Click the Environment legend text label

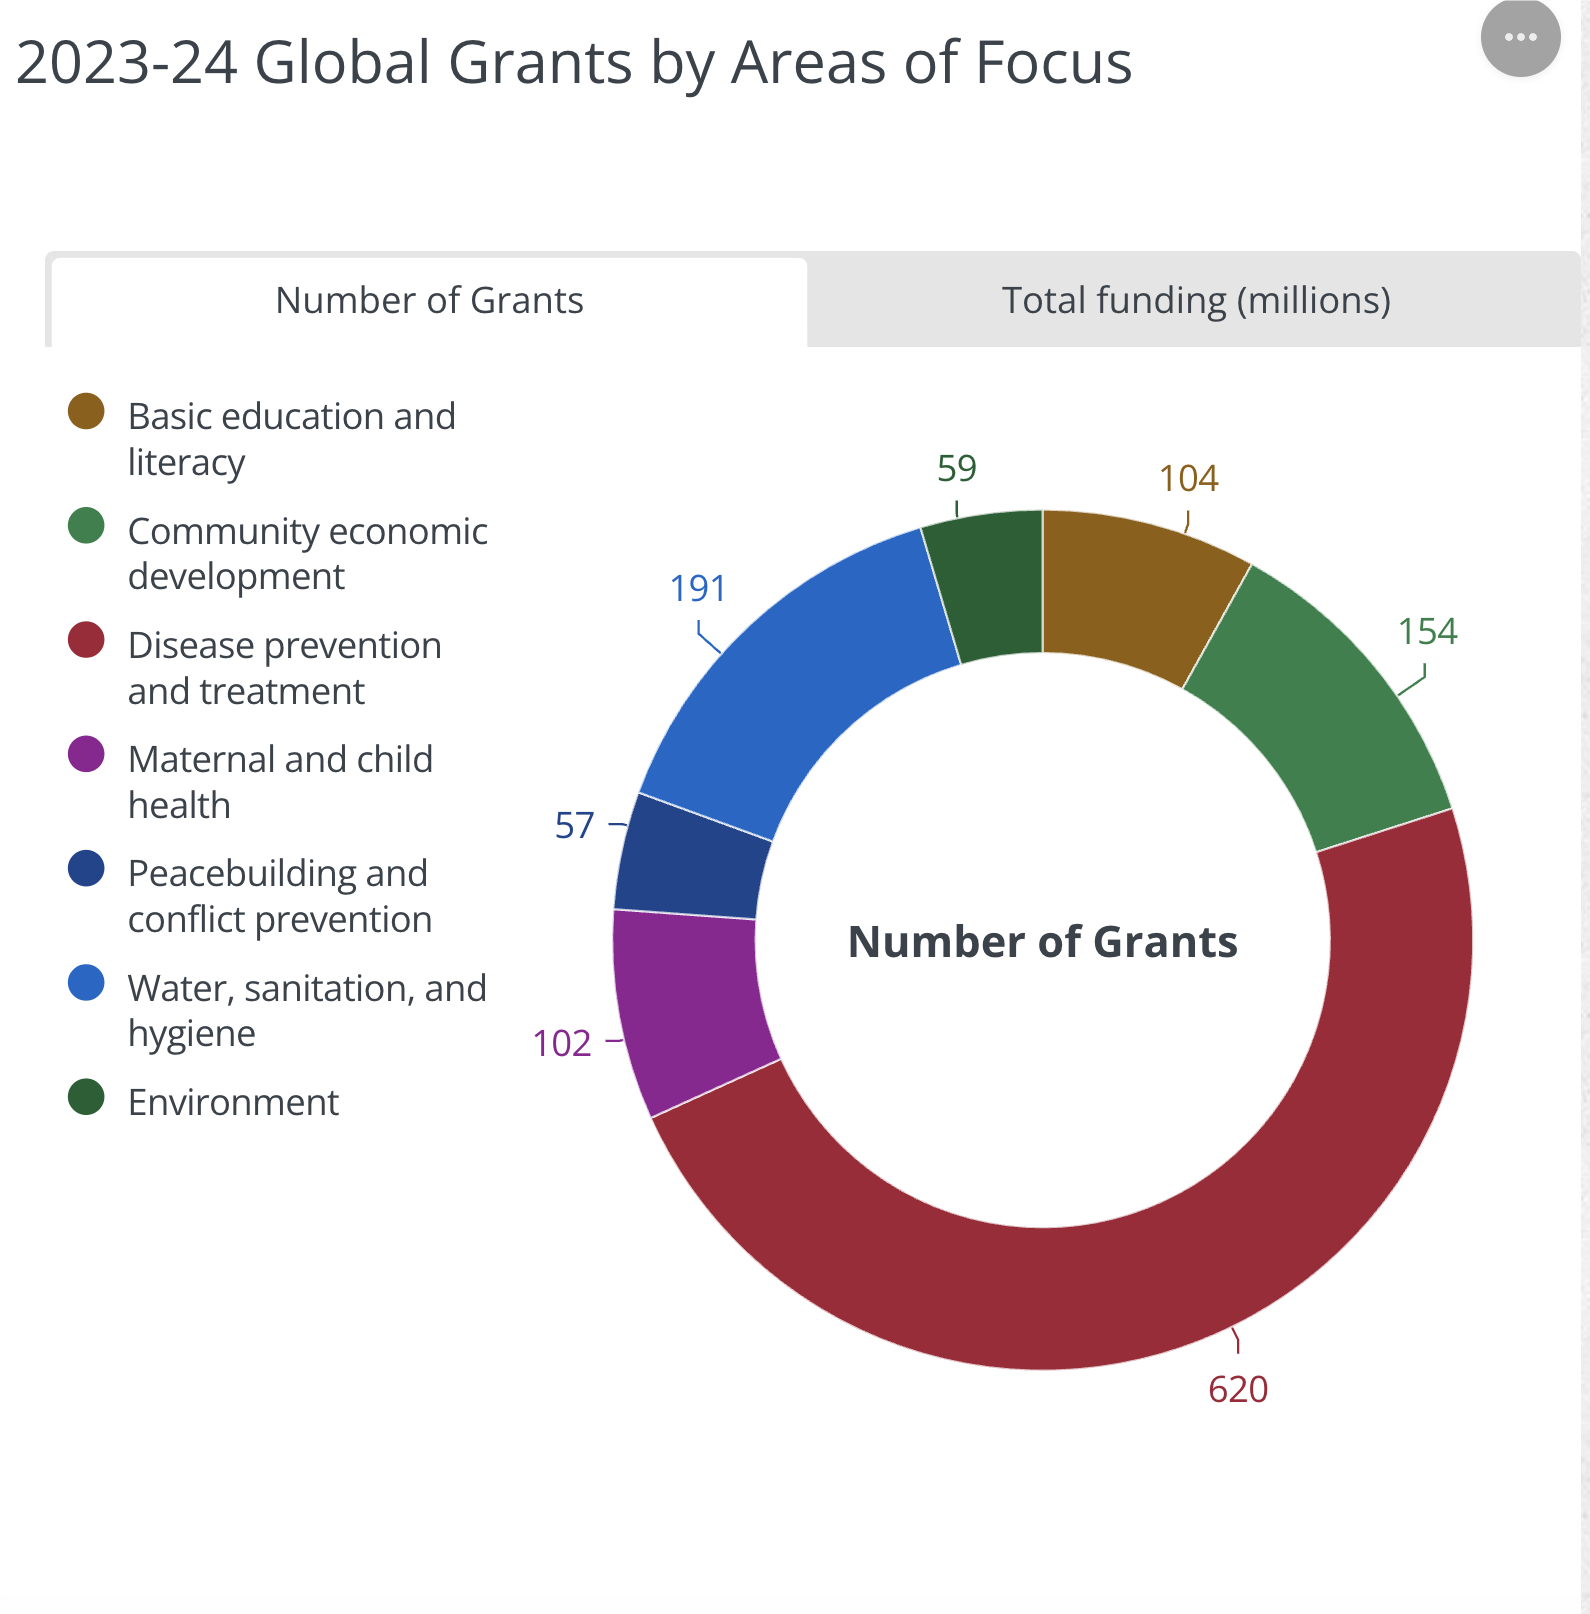(233, 1102)
